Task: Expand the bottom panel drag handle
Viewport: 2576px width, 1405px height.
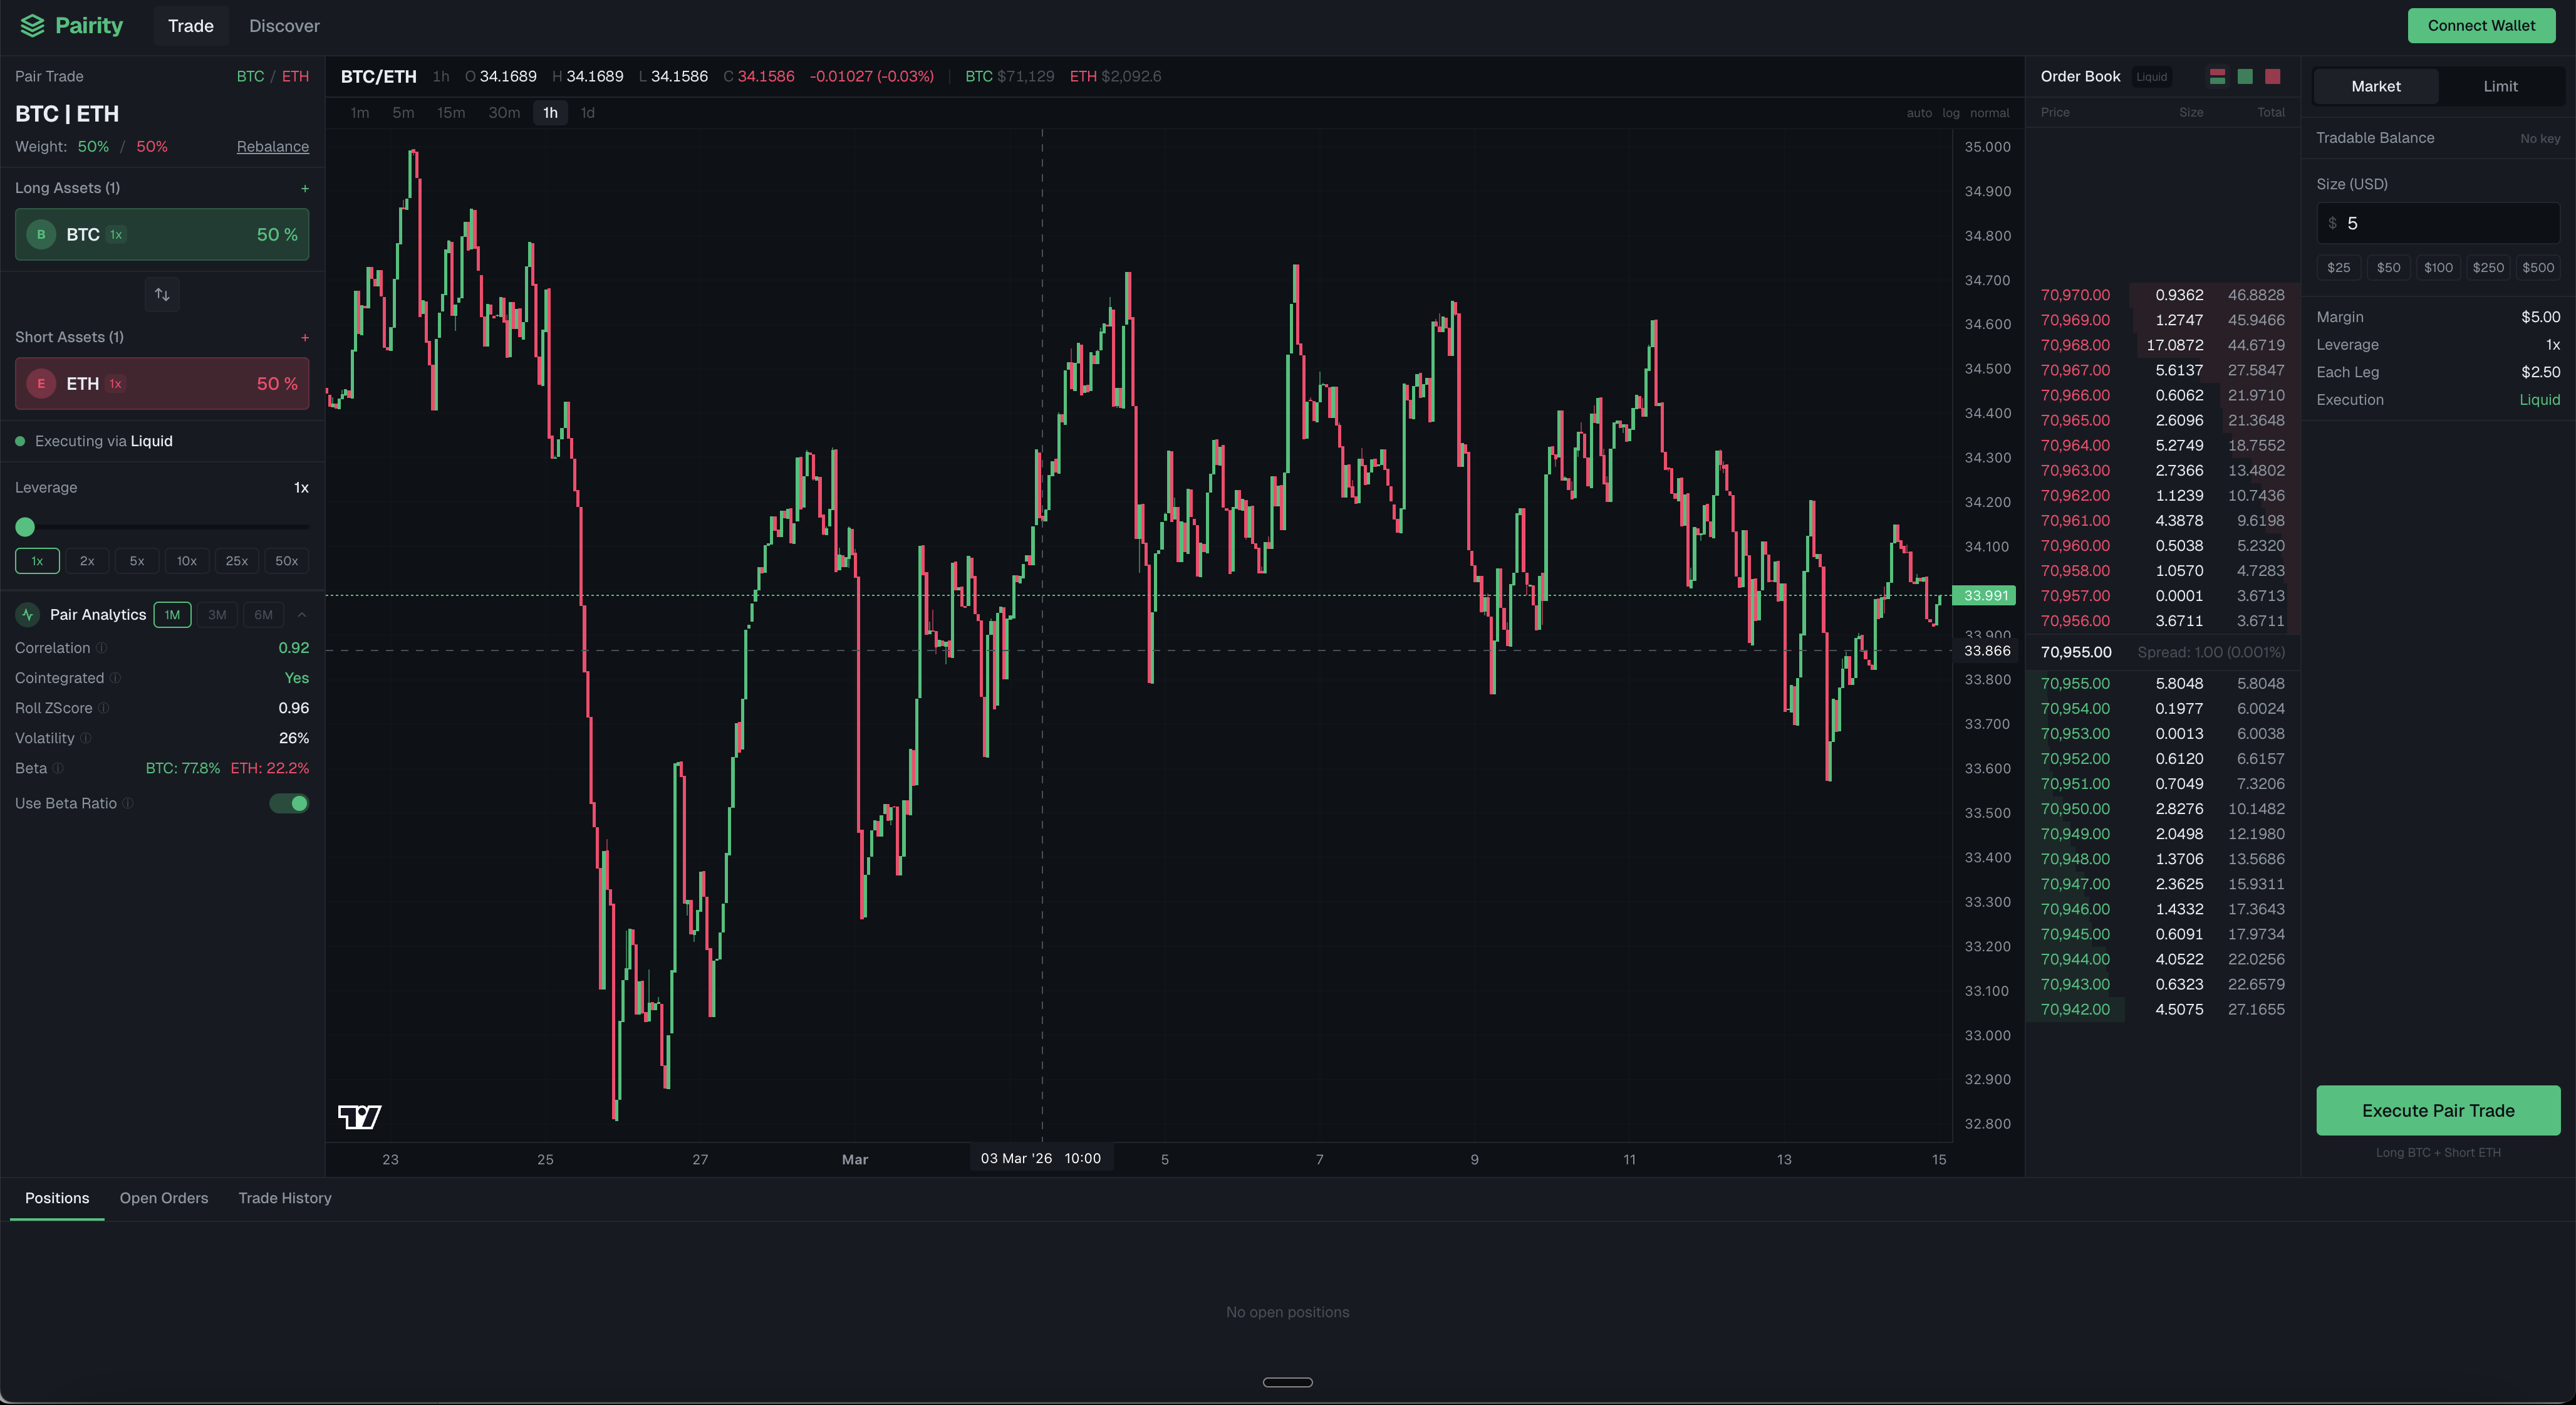Action: [1287, 1382]
